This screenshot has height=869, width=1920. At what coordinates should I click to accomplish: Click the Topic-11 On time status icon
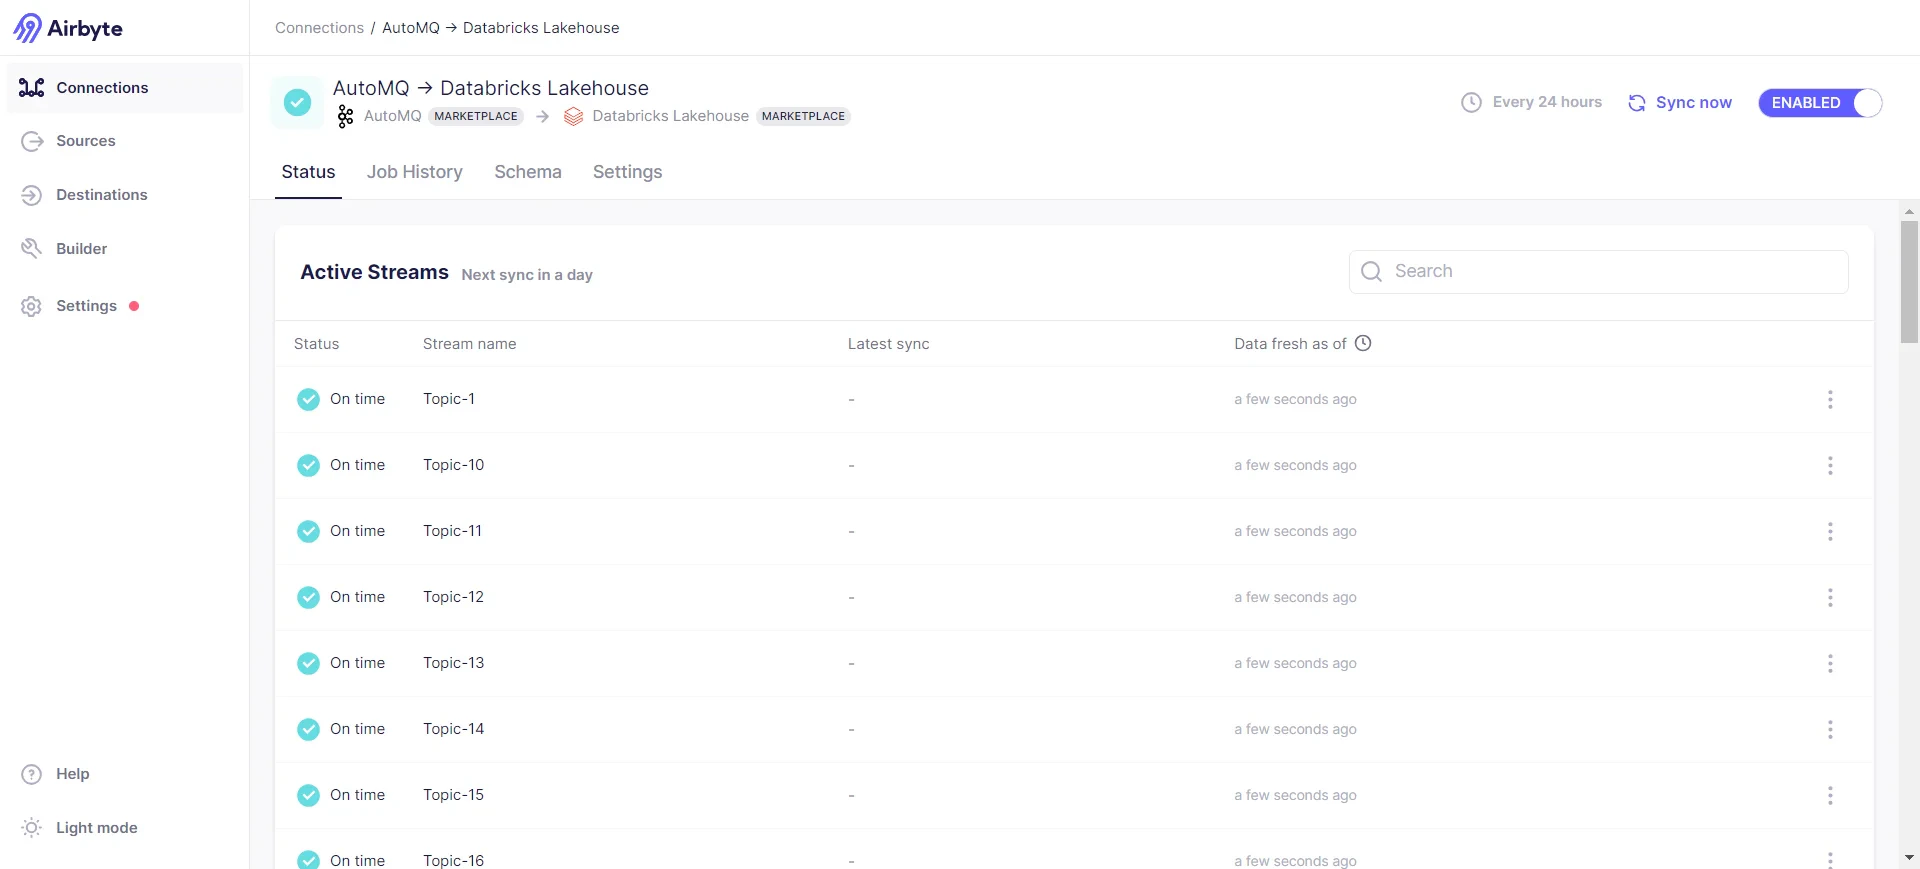click(308, 531)
